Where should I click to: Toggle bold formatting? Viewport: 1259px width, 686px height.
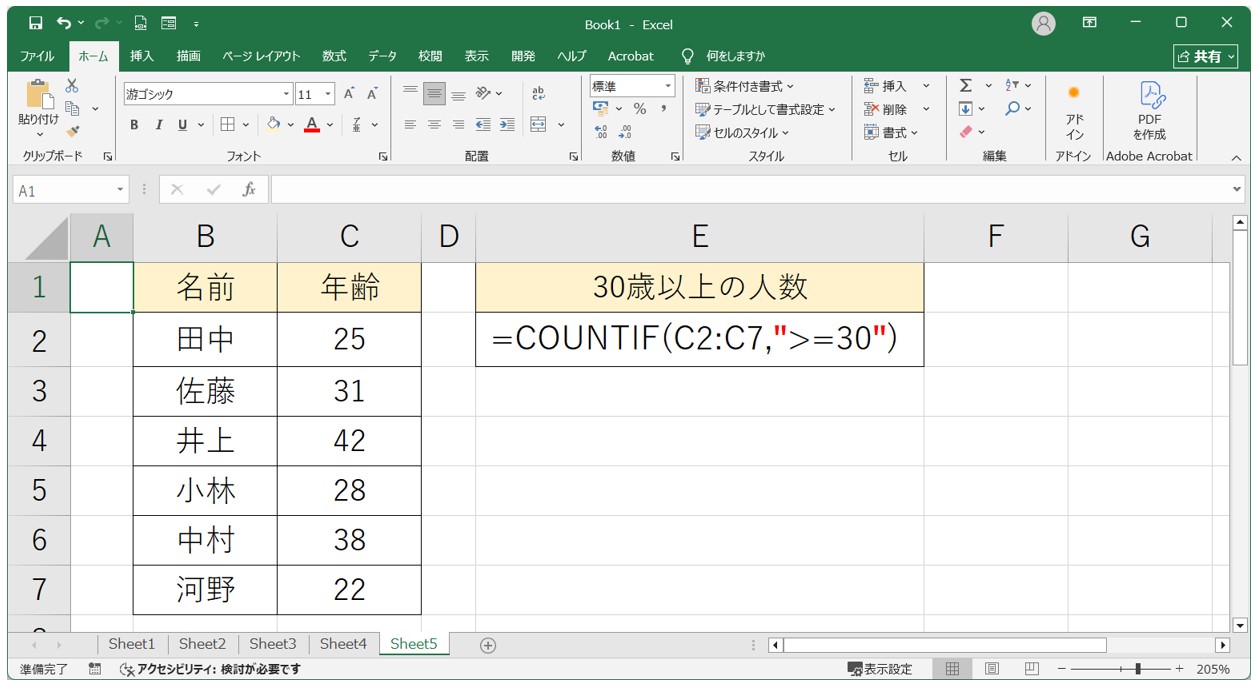[134, 125]
